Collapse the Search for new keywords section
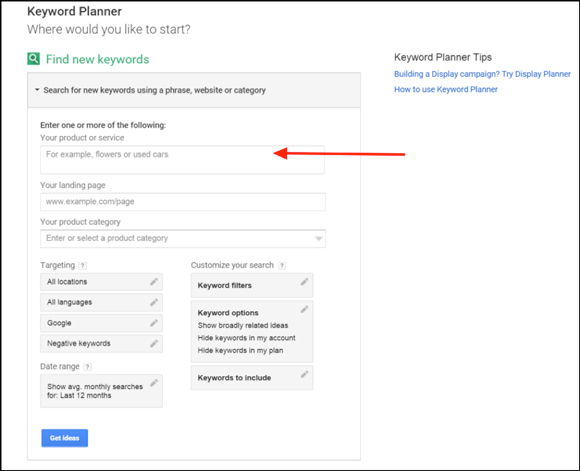This screenshot has width=580, height=471. [x=37, y=90]
